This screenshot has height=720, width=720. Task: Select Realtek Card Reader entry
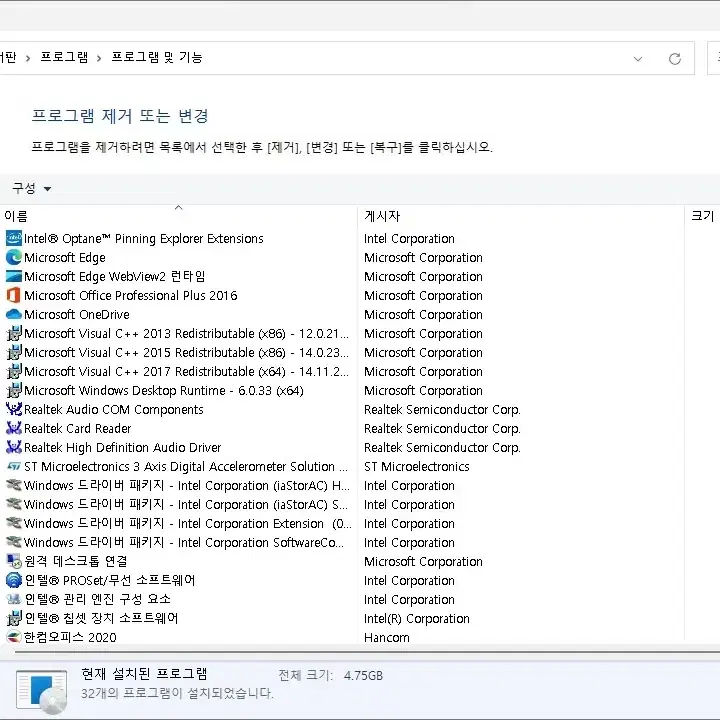(78, 428)
